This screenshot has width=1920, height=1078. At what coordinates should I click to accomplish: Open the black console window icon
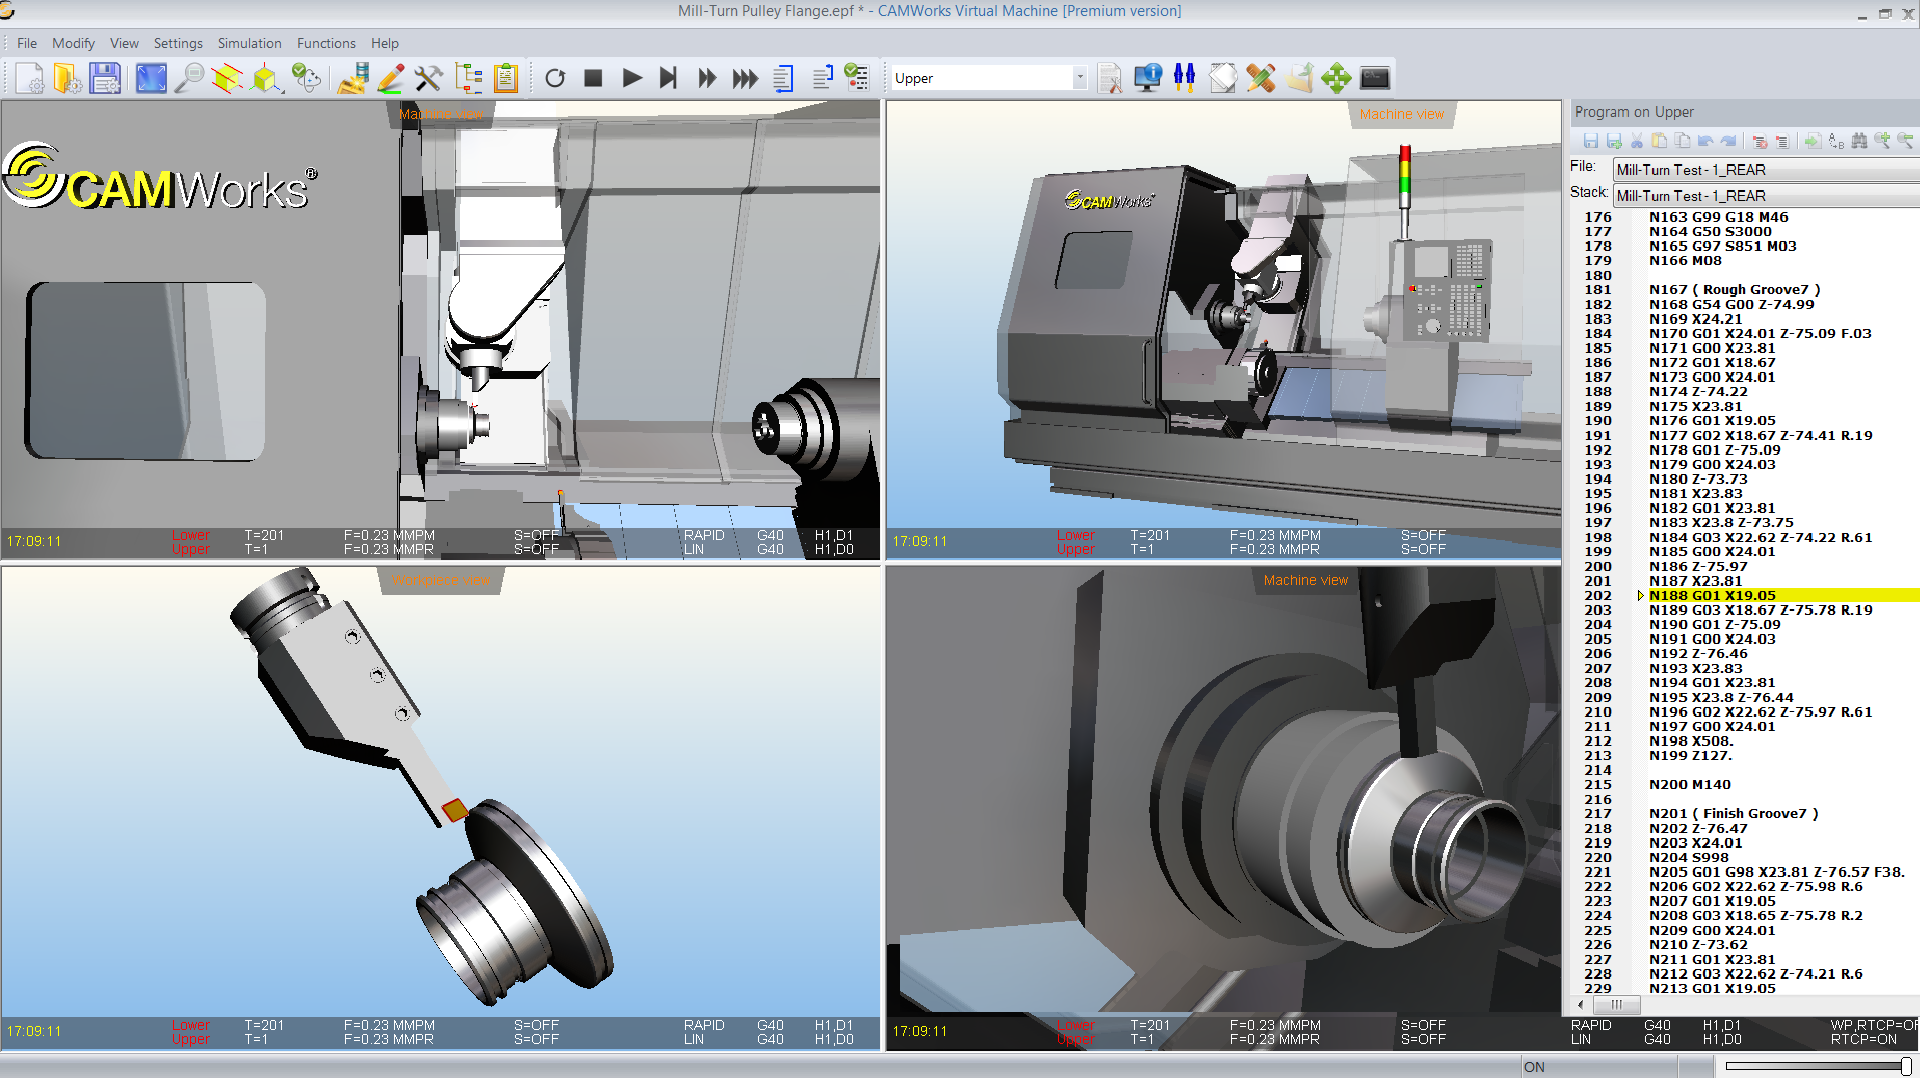(x=1375, y=78)
